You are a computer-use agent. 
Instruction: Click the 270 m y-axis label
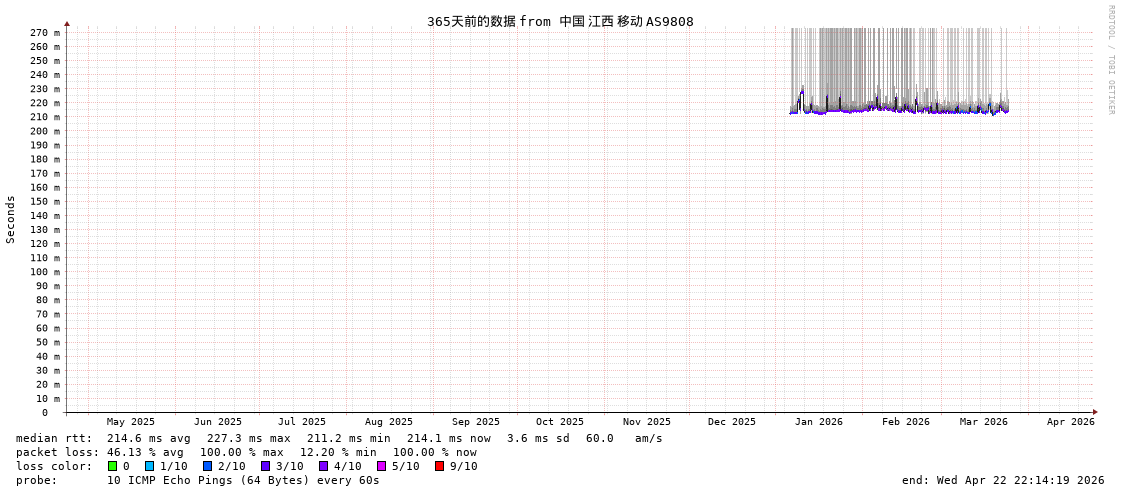44,33
